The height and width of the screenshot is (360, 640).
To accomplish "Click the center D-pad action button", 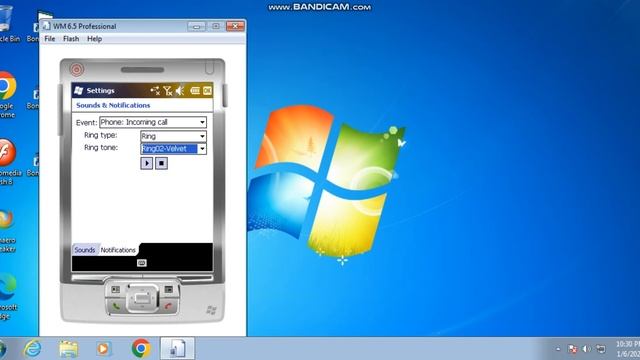I will 142,298.
